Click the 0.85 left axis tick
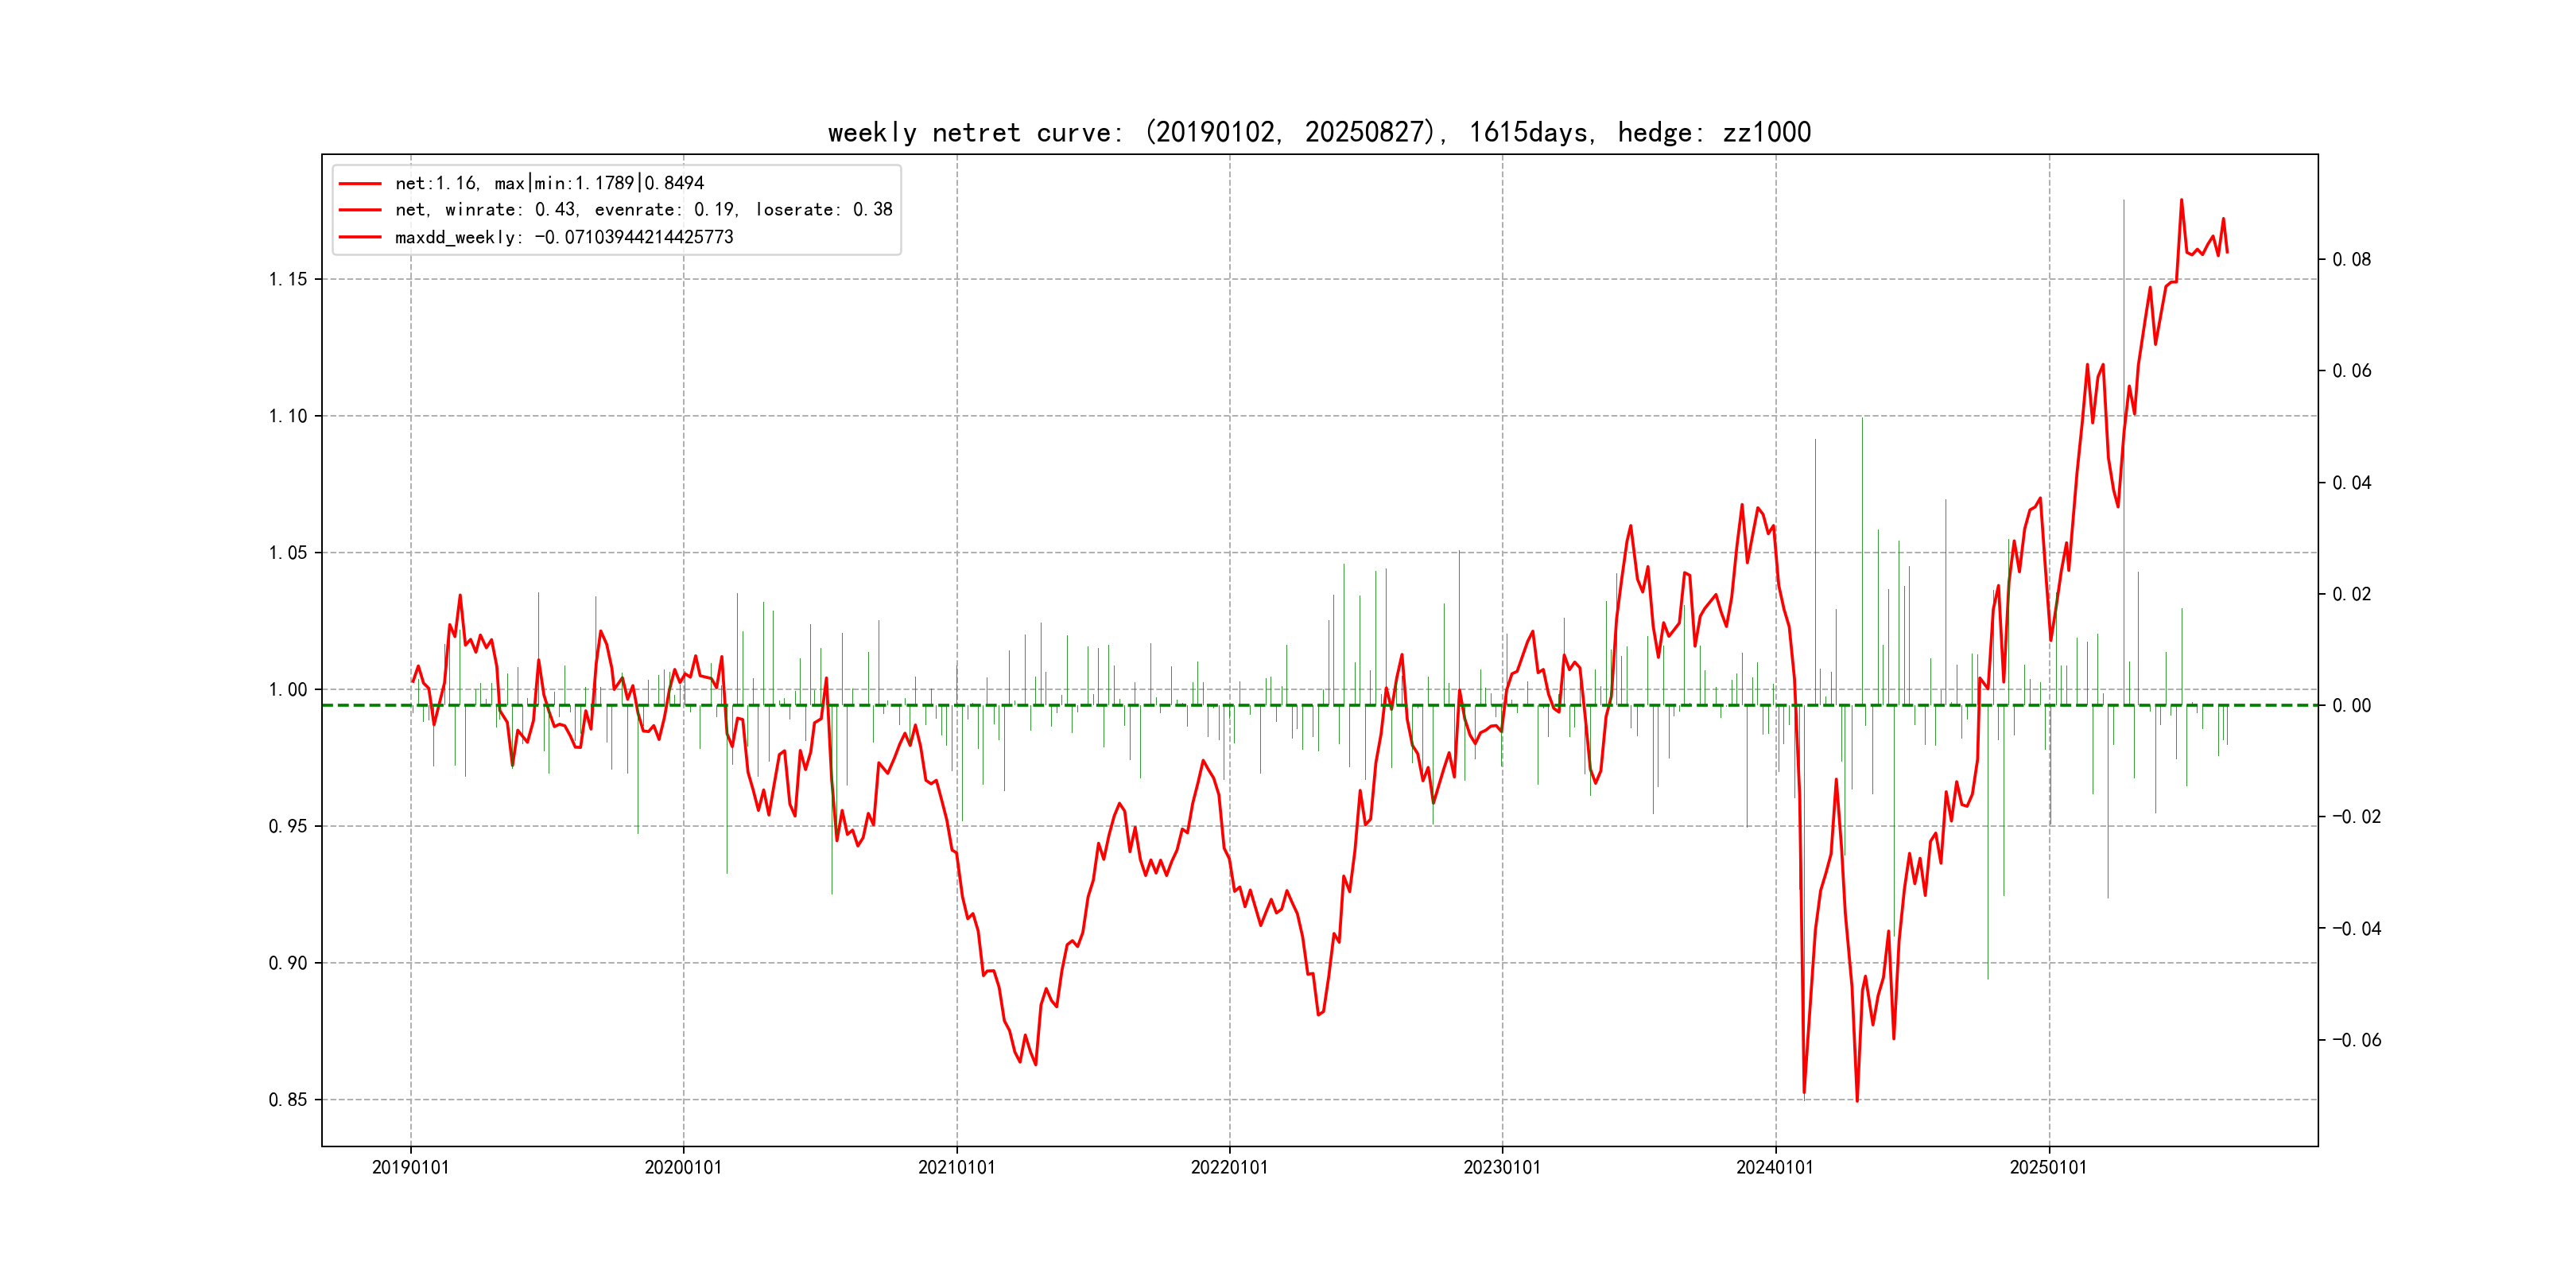Screen dimensions: 2576x1288 (288, 1100)
